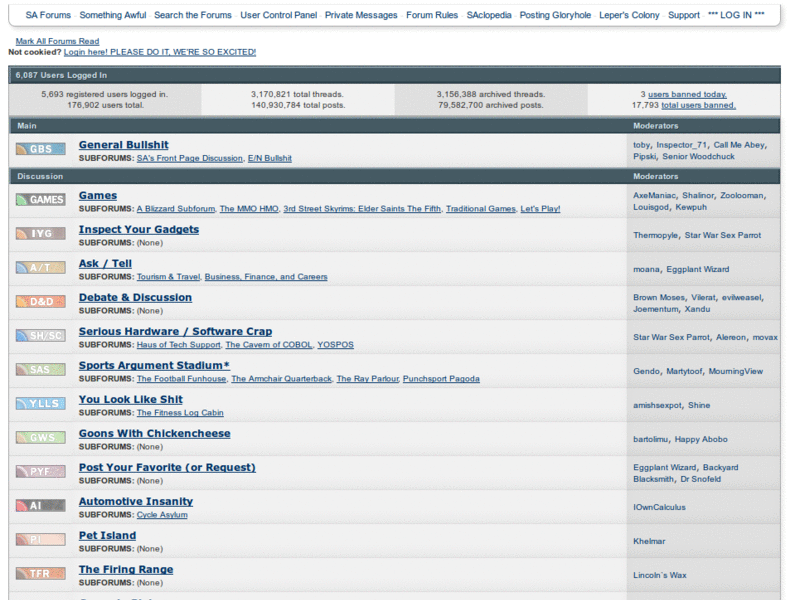800x600 pixels.
Task: Open Sports Argument Stadium forum
Action: 154,365
